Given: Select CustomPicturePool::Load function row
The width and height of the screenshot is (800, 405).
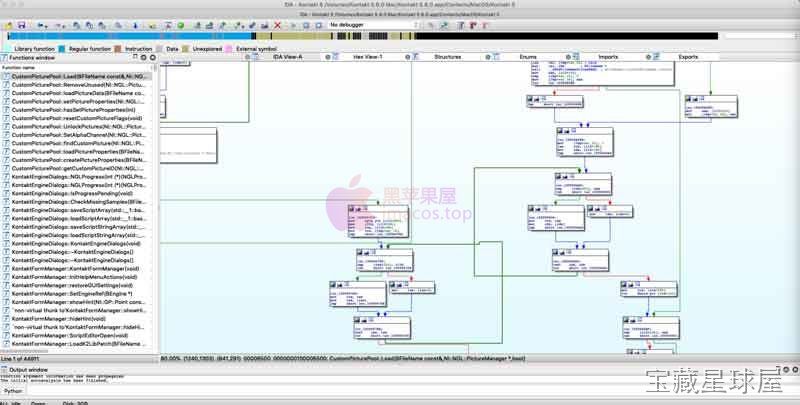Looking at the screenshot, I should click(77, 77).
